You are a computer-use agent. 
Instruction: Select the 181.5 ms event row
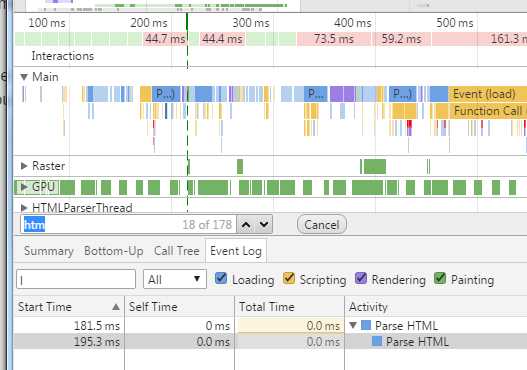(270, 325)
